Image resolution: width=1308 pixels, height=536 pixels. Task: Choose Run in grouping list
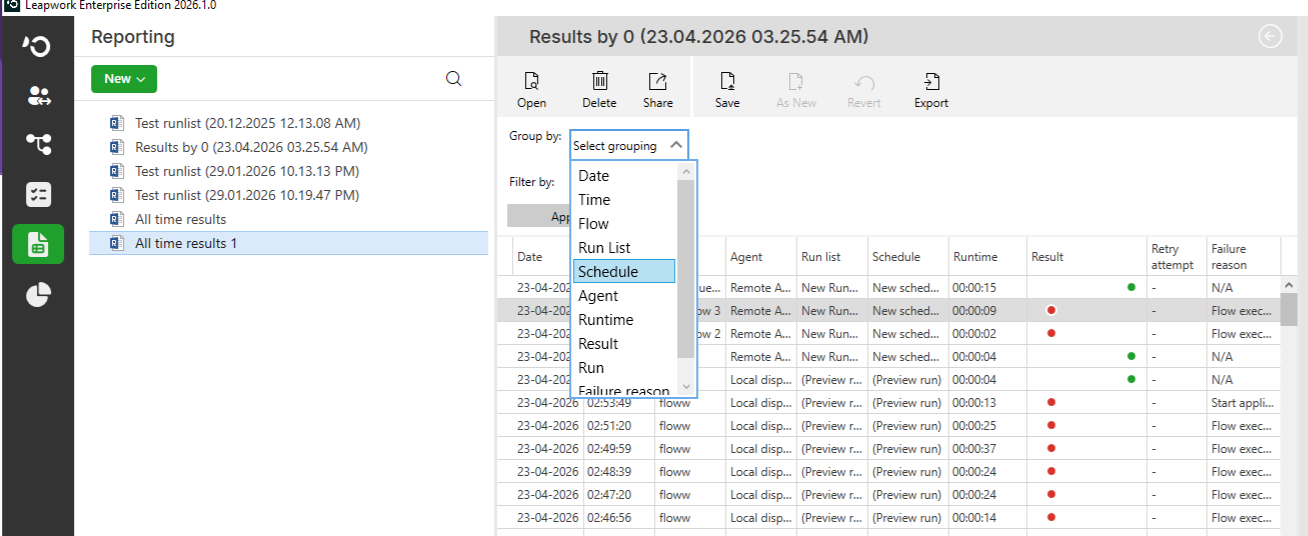(x=624, y=367)
